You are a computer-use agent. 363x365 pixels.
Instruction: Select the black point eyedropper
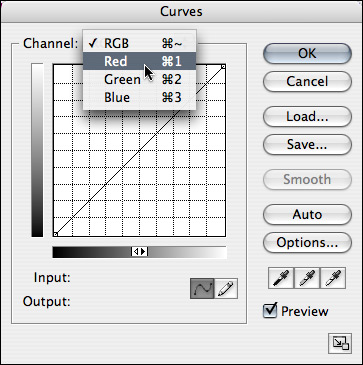click(x=281, y=278)
